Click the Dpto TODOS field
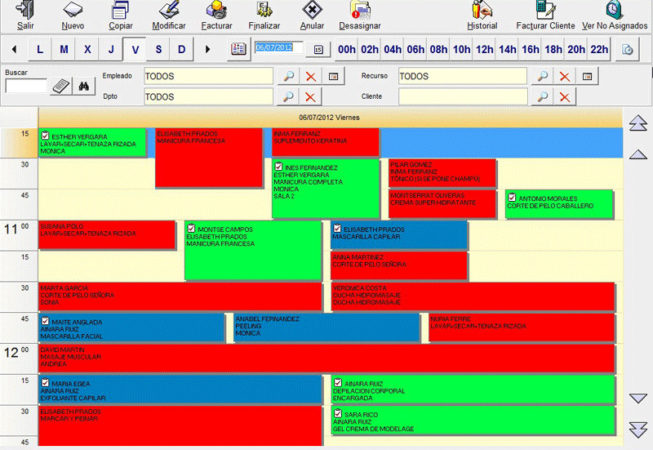 point(208,97)
